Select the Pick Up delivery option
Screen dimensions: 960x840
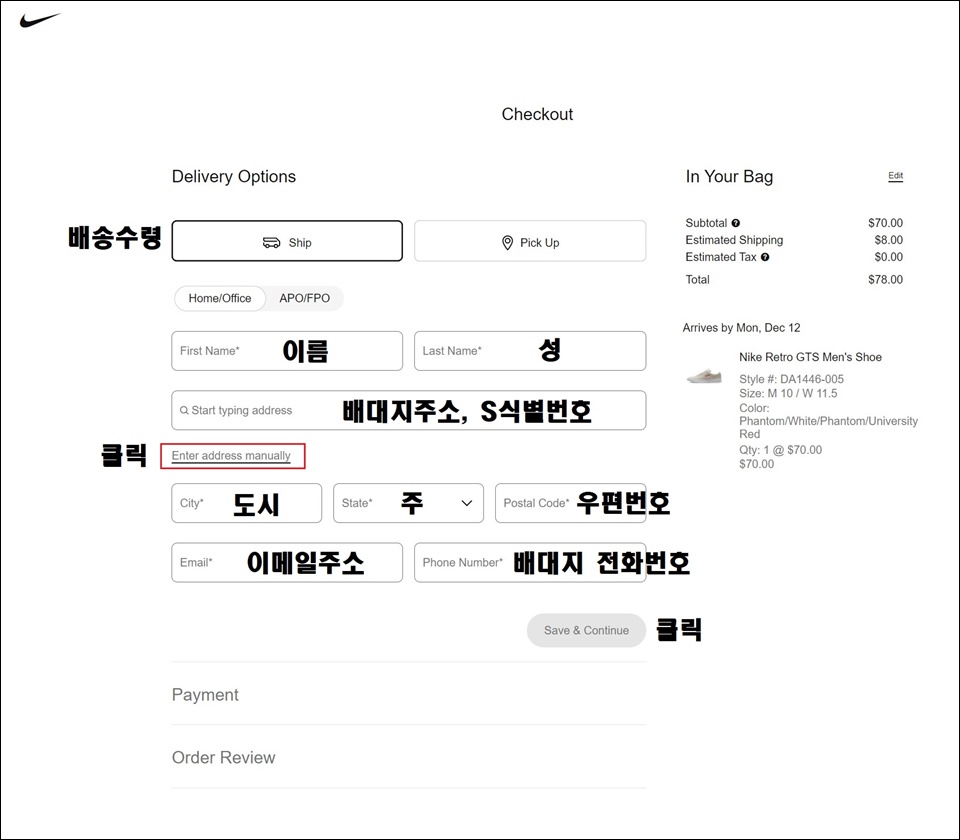[x=530, y=241]
